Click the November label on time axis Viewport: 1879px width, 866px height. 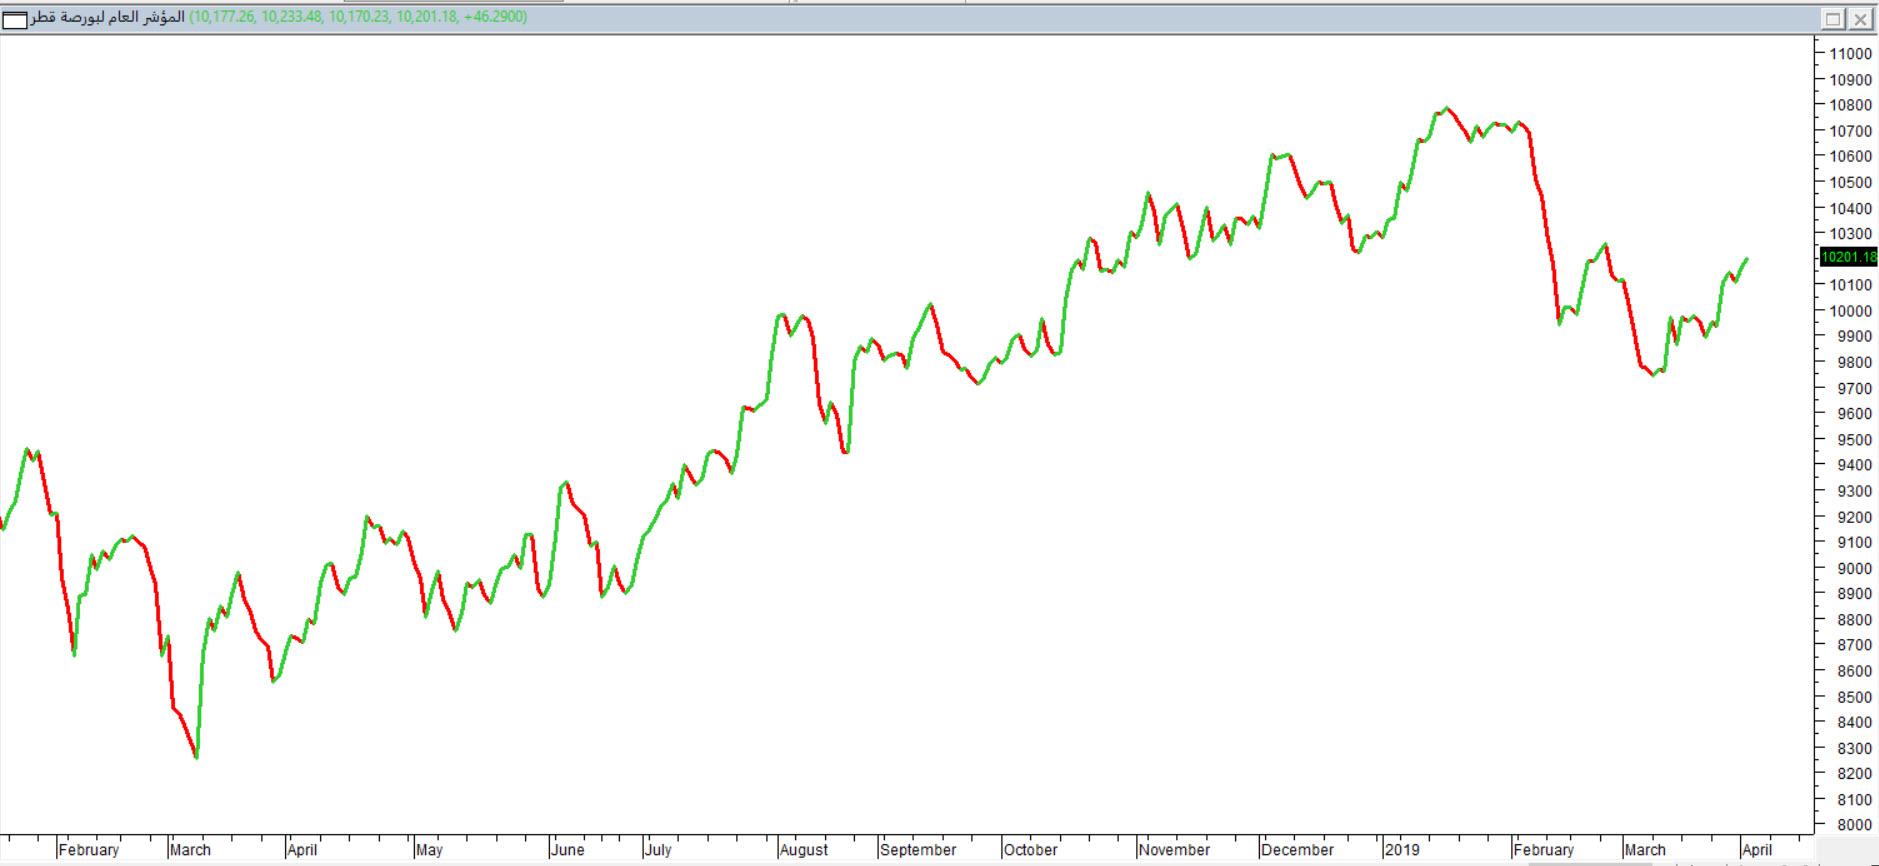(1174, 850)
